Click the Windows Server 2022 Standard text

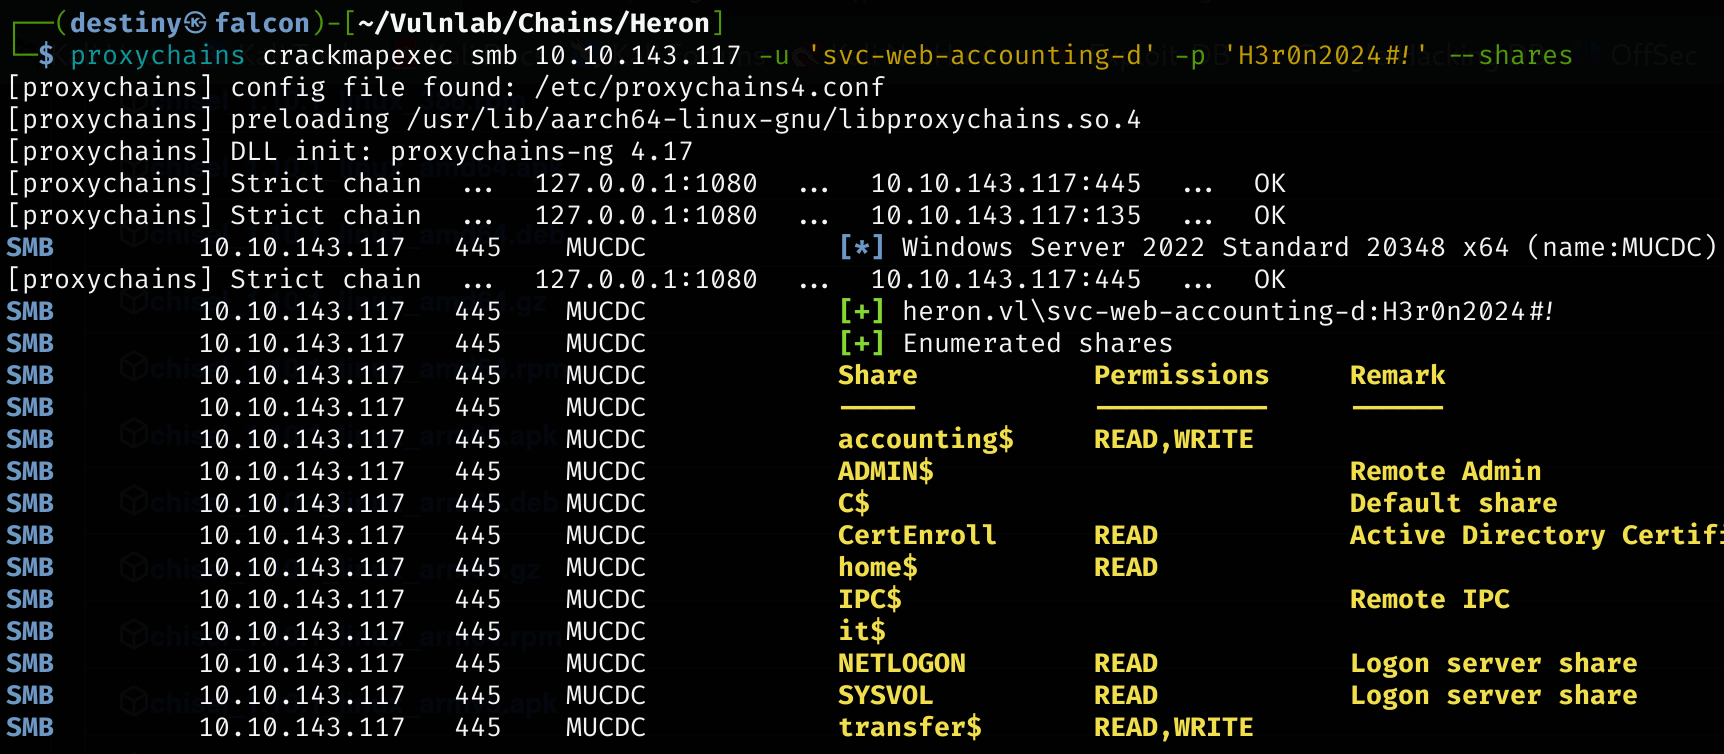1125,247
